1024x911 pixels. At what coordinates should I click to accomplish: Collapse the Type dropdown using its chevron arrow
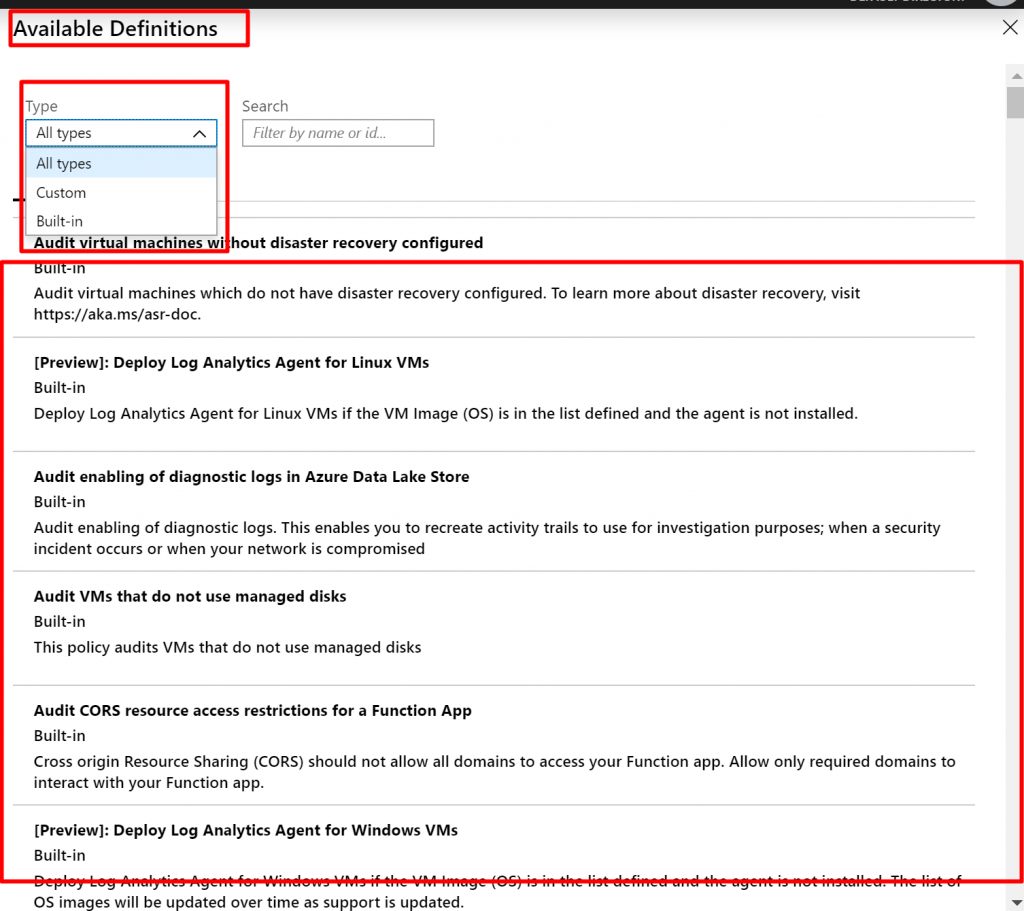(199, 133)
